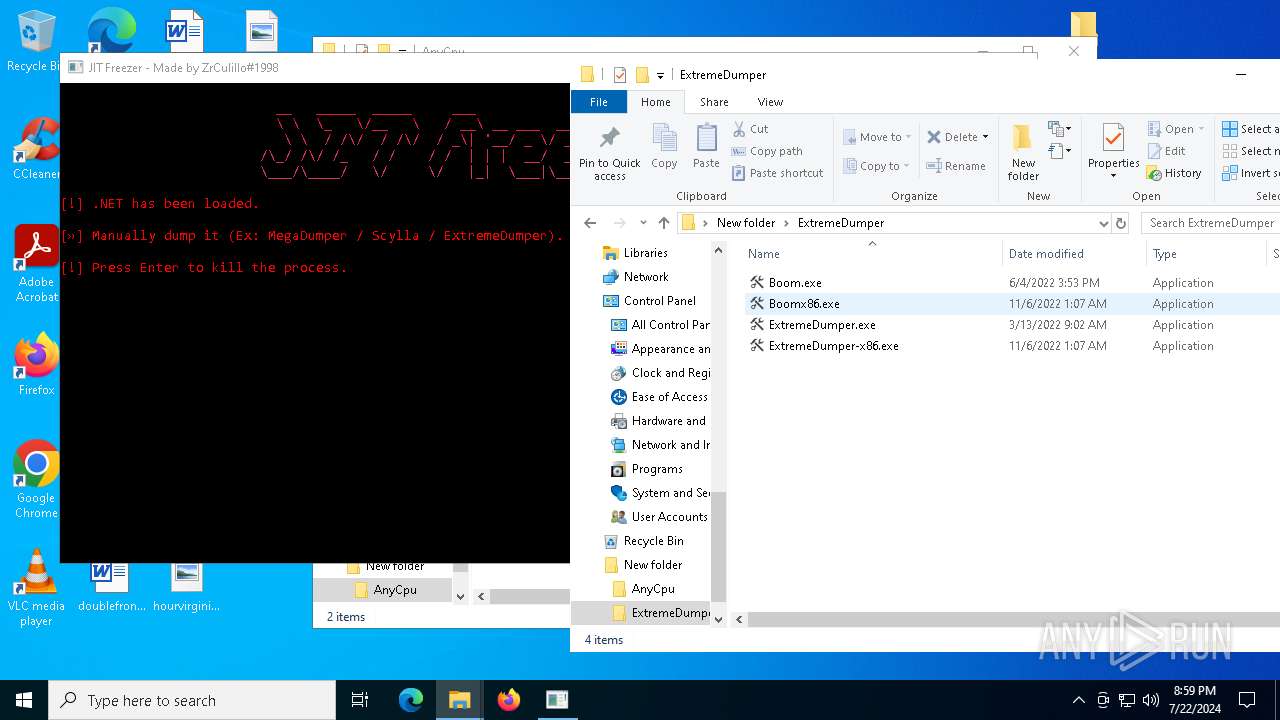Click the New folder icon

[x=1023, y=138]
